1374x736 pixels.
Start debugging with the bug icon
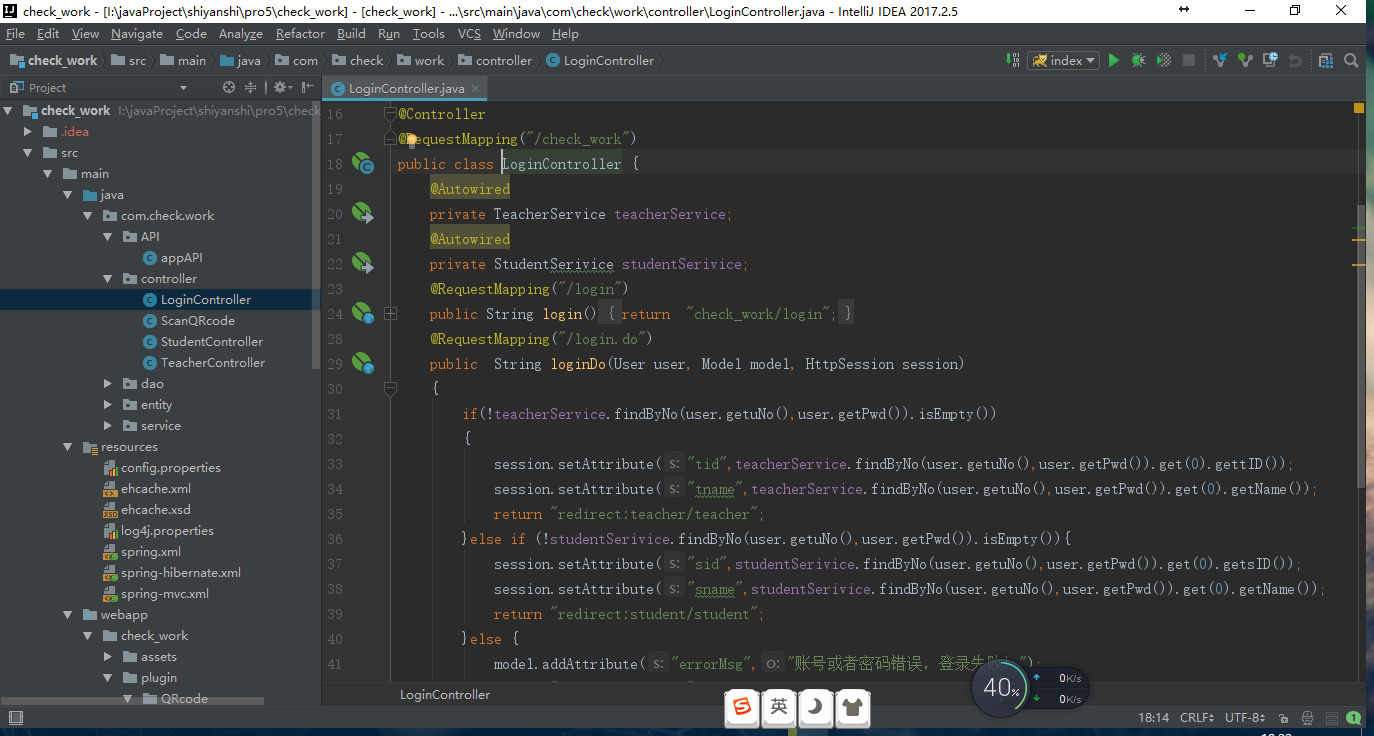[x=1138, y=61]
